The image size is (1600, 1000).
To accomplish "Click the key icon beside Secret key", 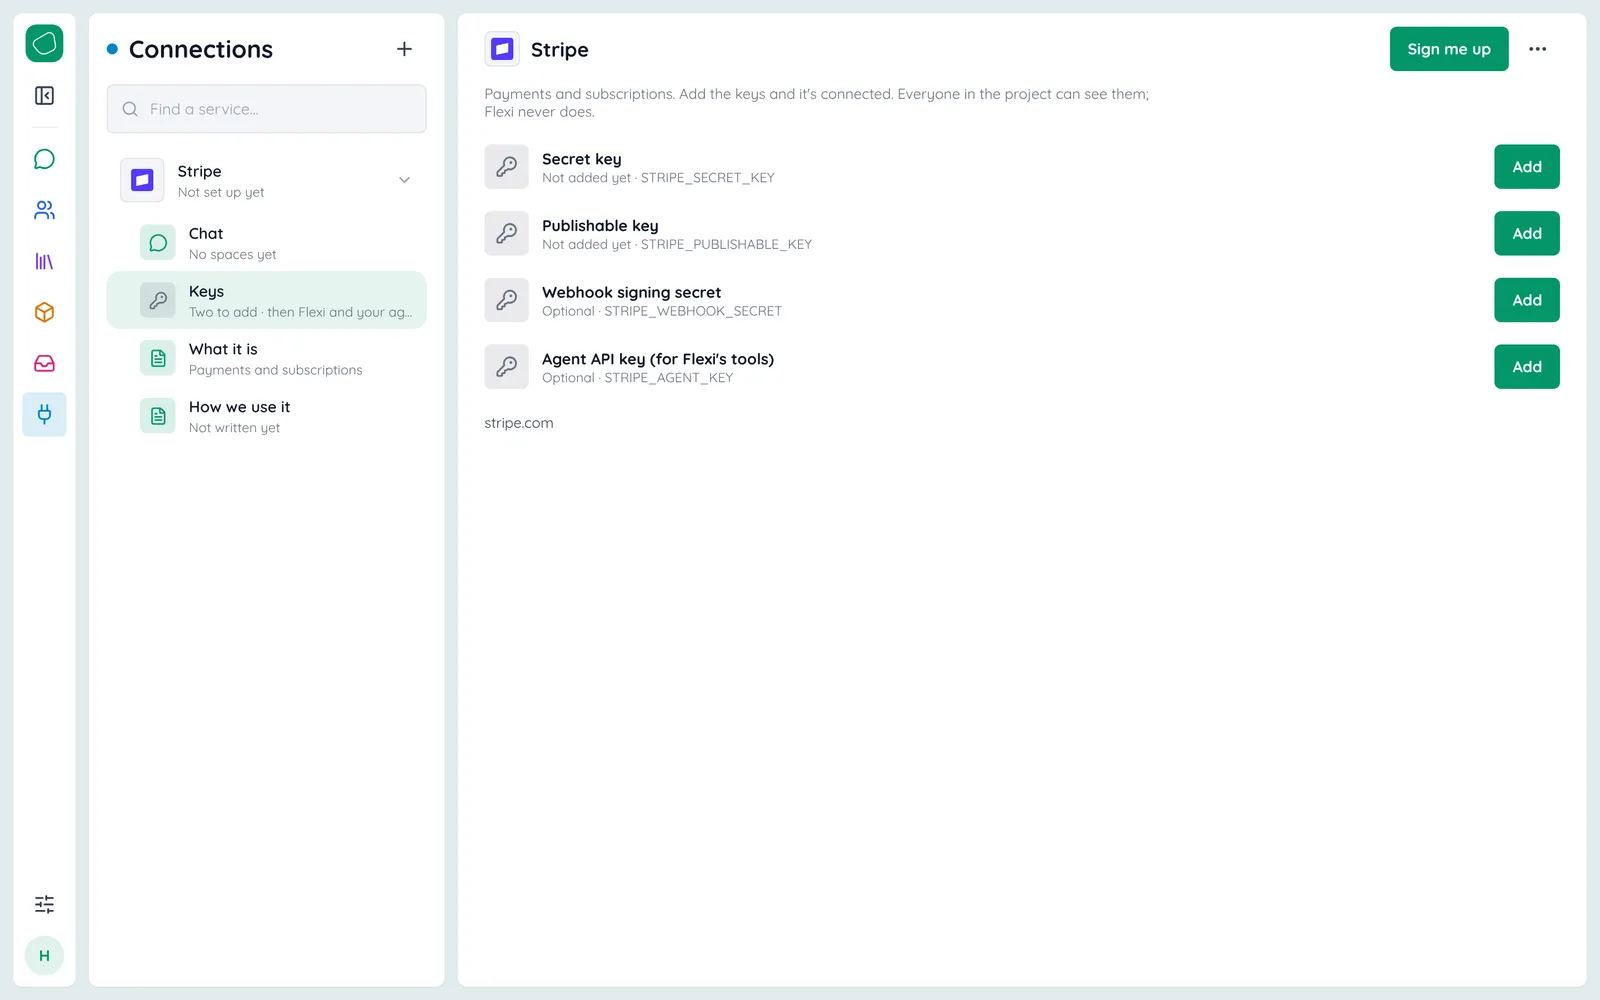I will 507,167.
